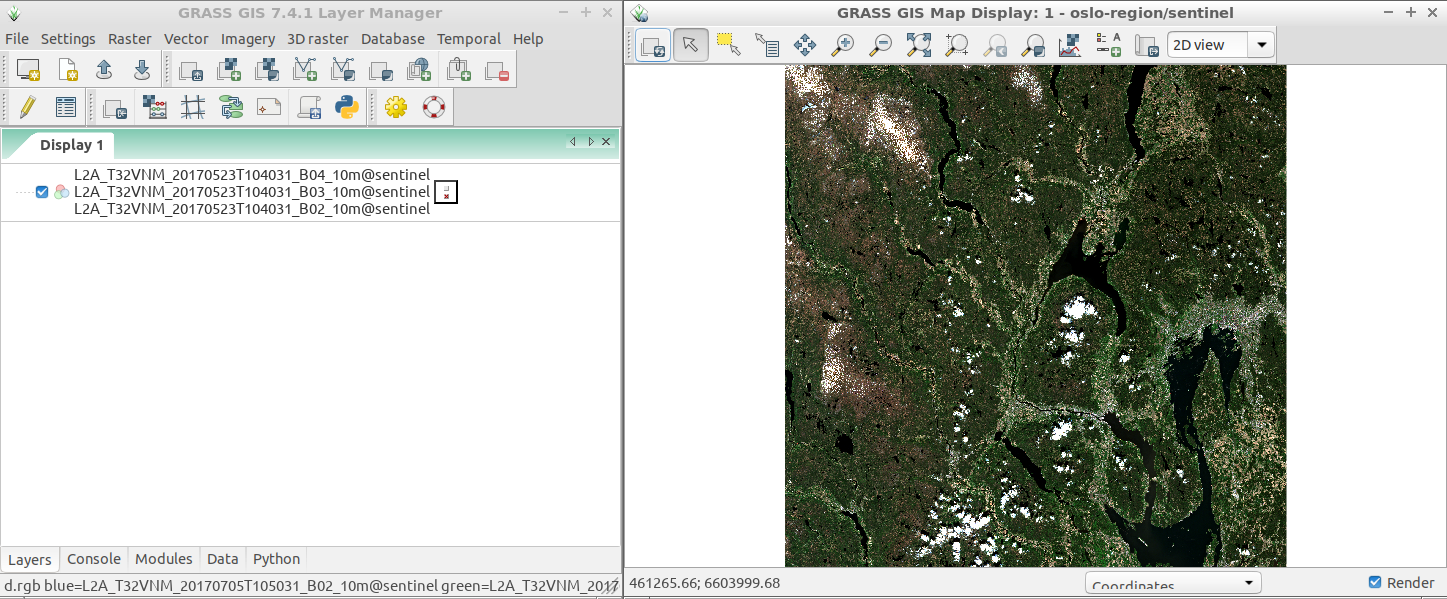Open the Settings menu
The width and height of the screenshot is (1447, 599).
(x=68, y=39)
